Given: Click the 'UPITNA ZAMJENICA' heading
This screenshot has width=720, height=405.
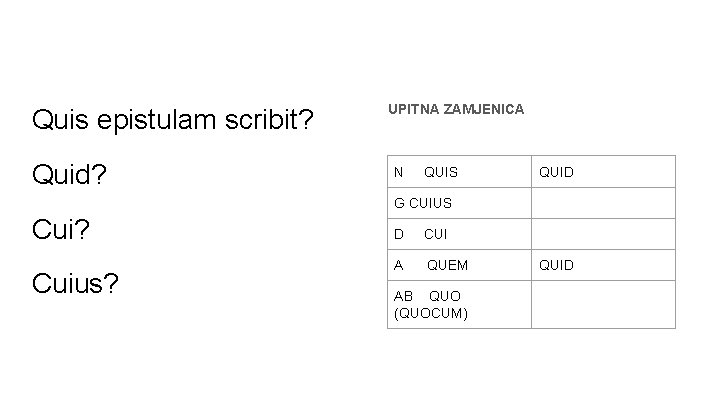Looking at the screenshot, I should [x=455, y=108].
